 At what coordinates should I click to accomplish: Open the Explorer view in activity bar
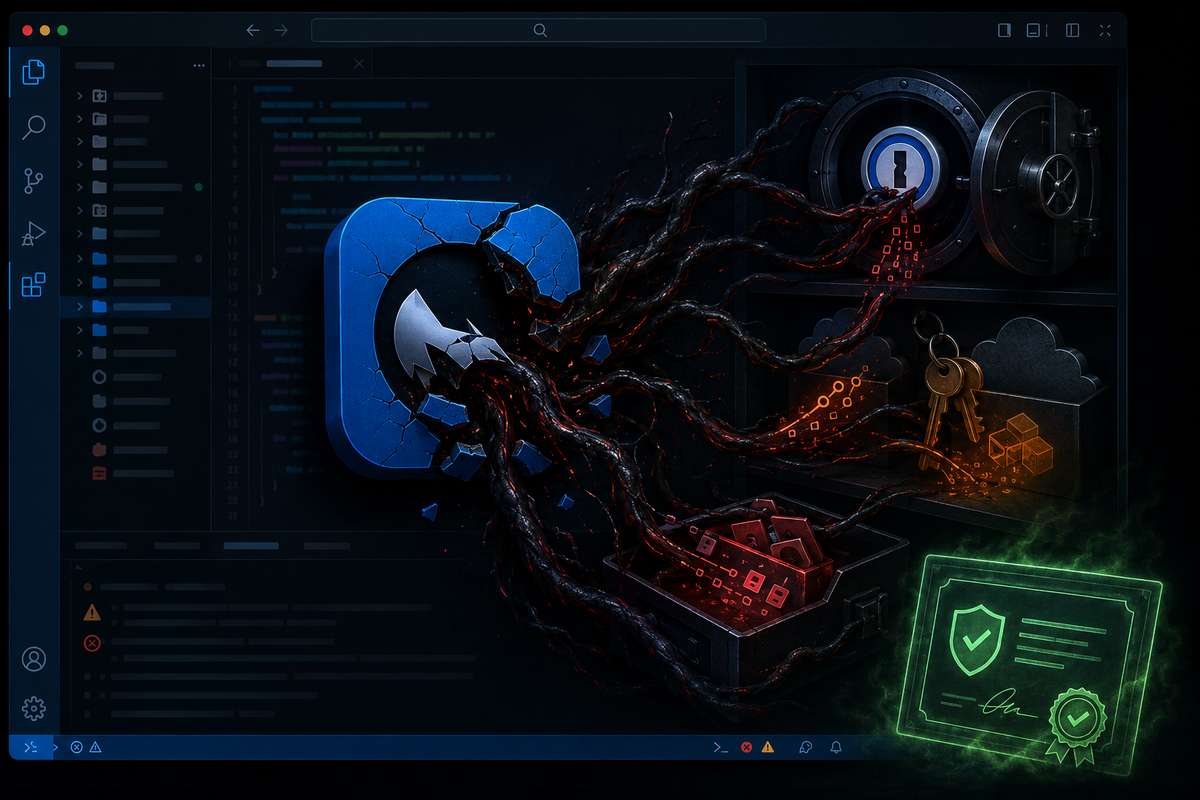tap(34, 72)
